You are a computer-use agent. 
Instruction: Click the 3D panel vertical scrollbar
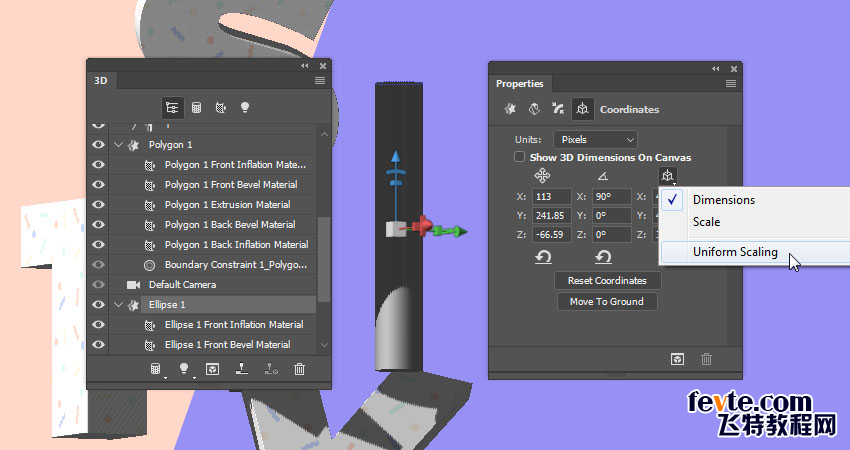(324, 259)
